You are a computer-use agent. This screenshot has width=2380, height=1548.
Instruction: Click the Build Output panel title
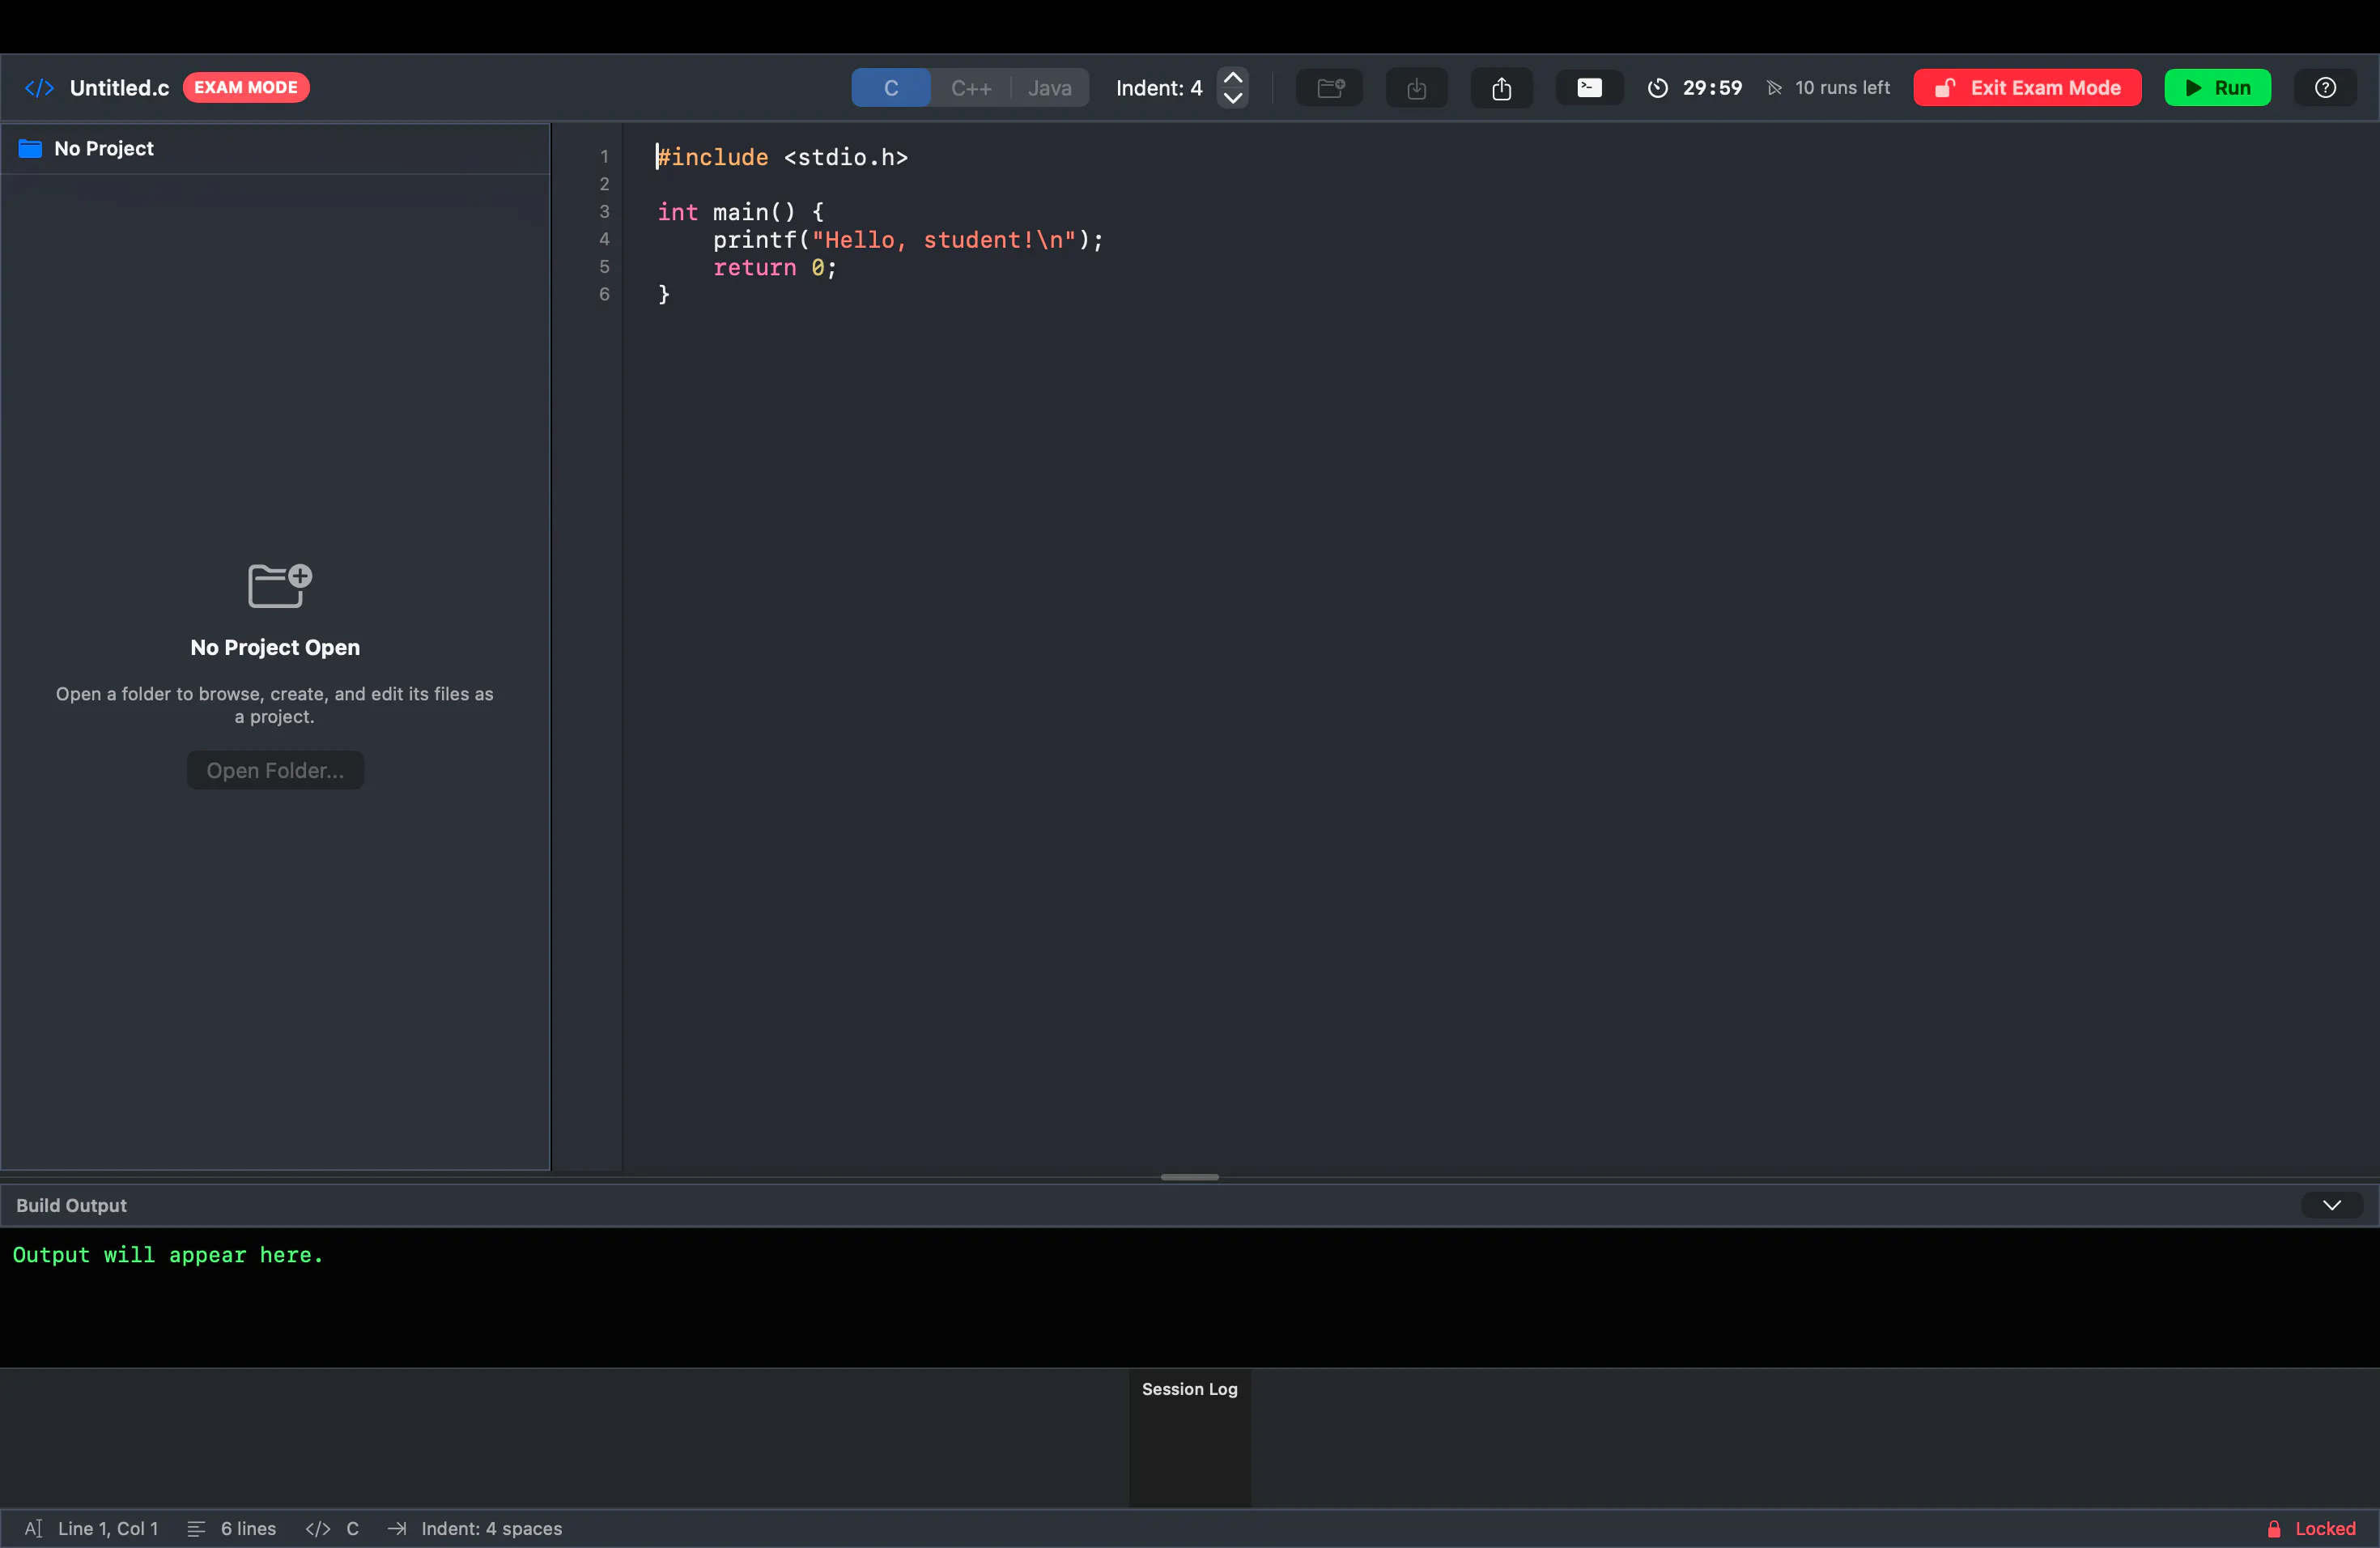[x=71, y=1205]
